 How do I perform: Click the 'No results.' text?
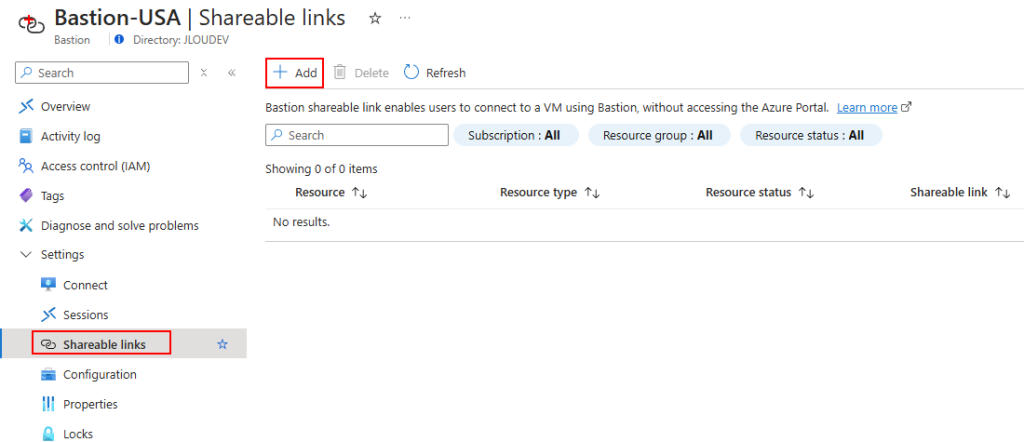click(x=301, y=222)
